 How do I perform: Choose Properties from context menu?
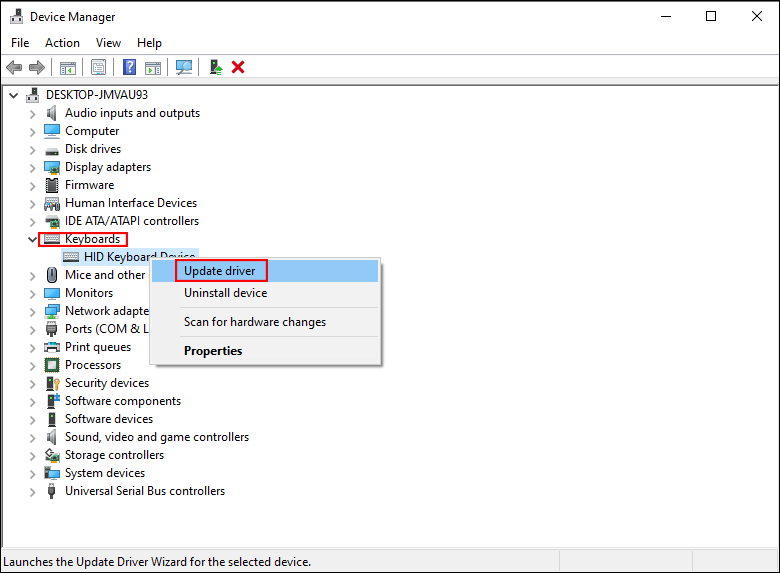tap(265, 351)
